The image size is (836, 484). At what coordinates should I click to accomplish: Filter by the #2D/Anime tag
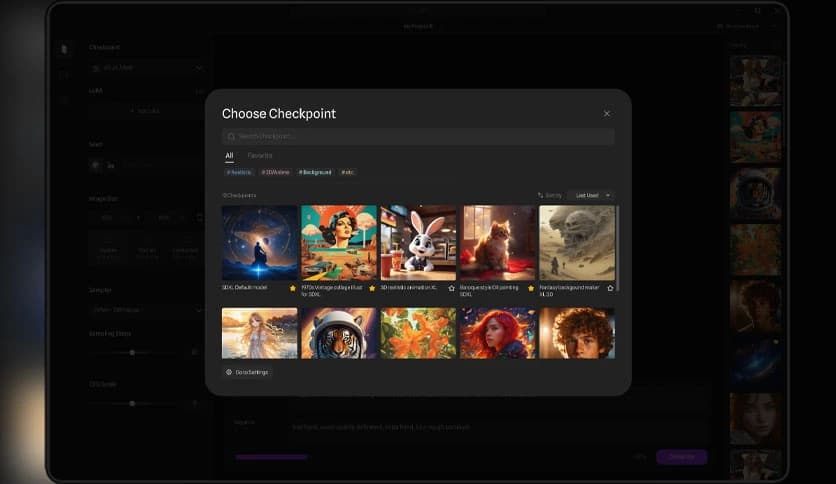275,172
